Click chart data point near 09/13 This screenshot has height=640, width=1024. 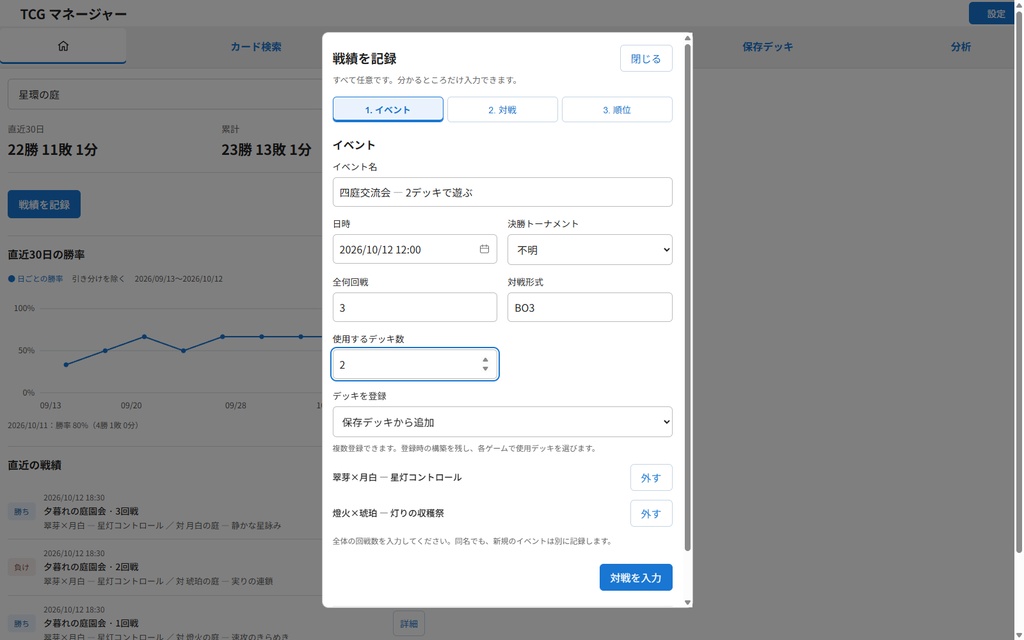66,364
